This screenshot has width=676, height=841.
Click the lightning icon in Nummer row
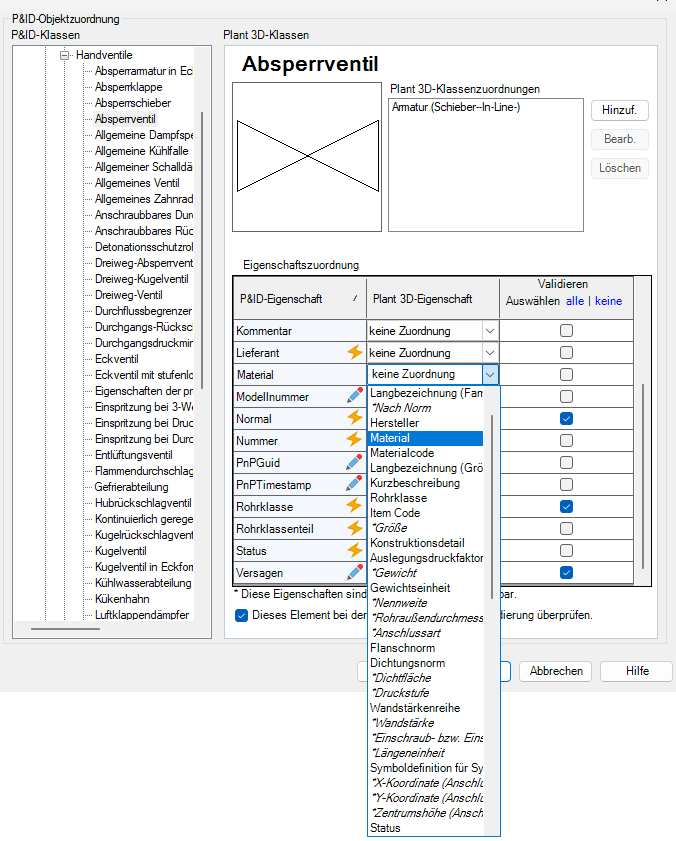pyautogui.click(x=355, y=440)
